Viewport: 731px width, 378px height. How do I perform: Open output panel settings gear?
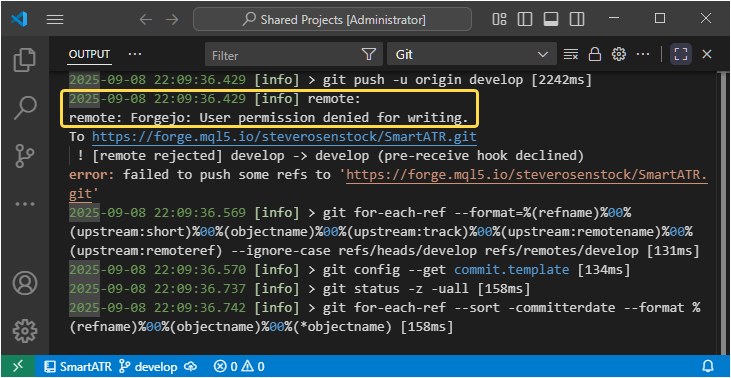(x=619, y=55)
